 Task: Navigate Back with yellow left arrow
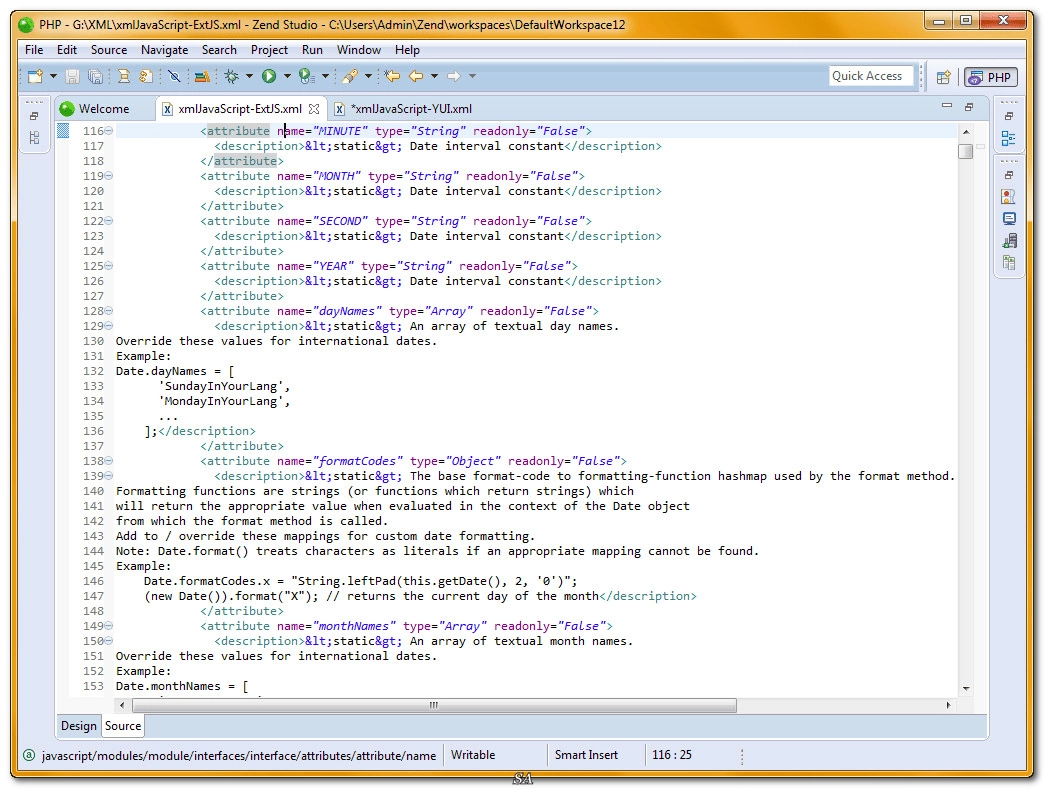coord(416,77)
